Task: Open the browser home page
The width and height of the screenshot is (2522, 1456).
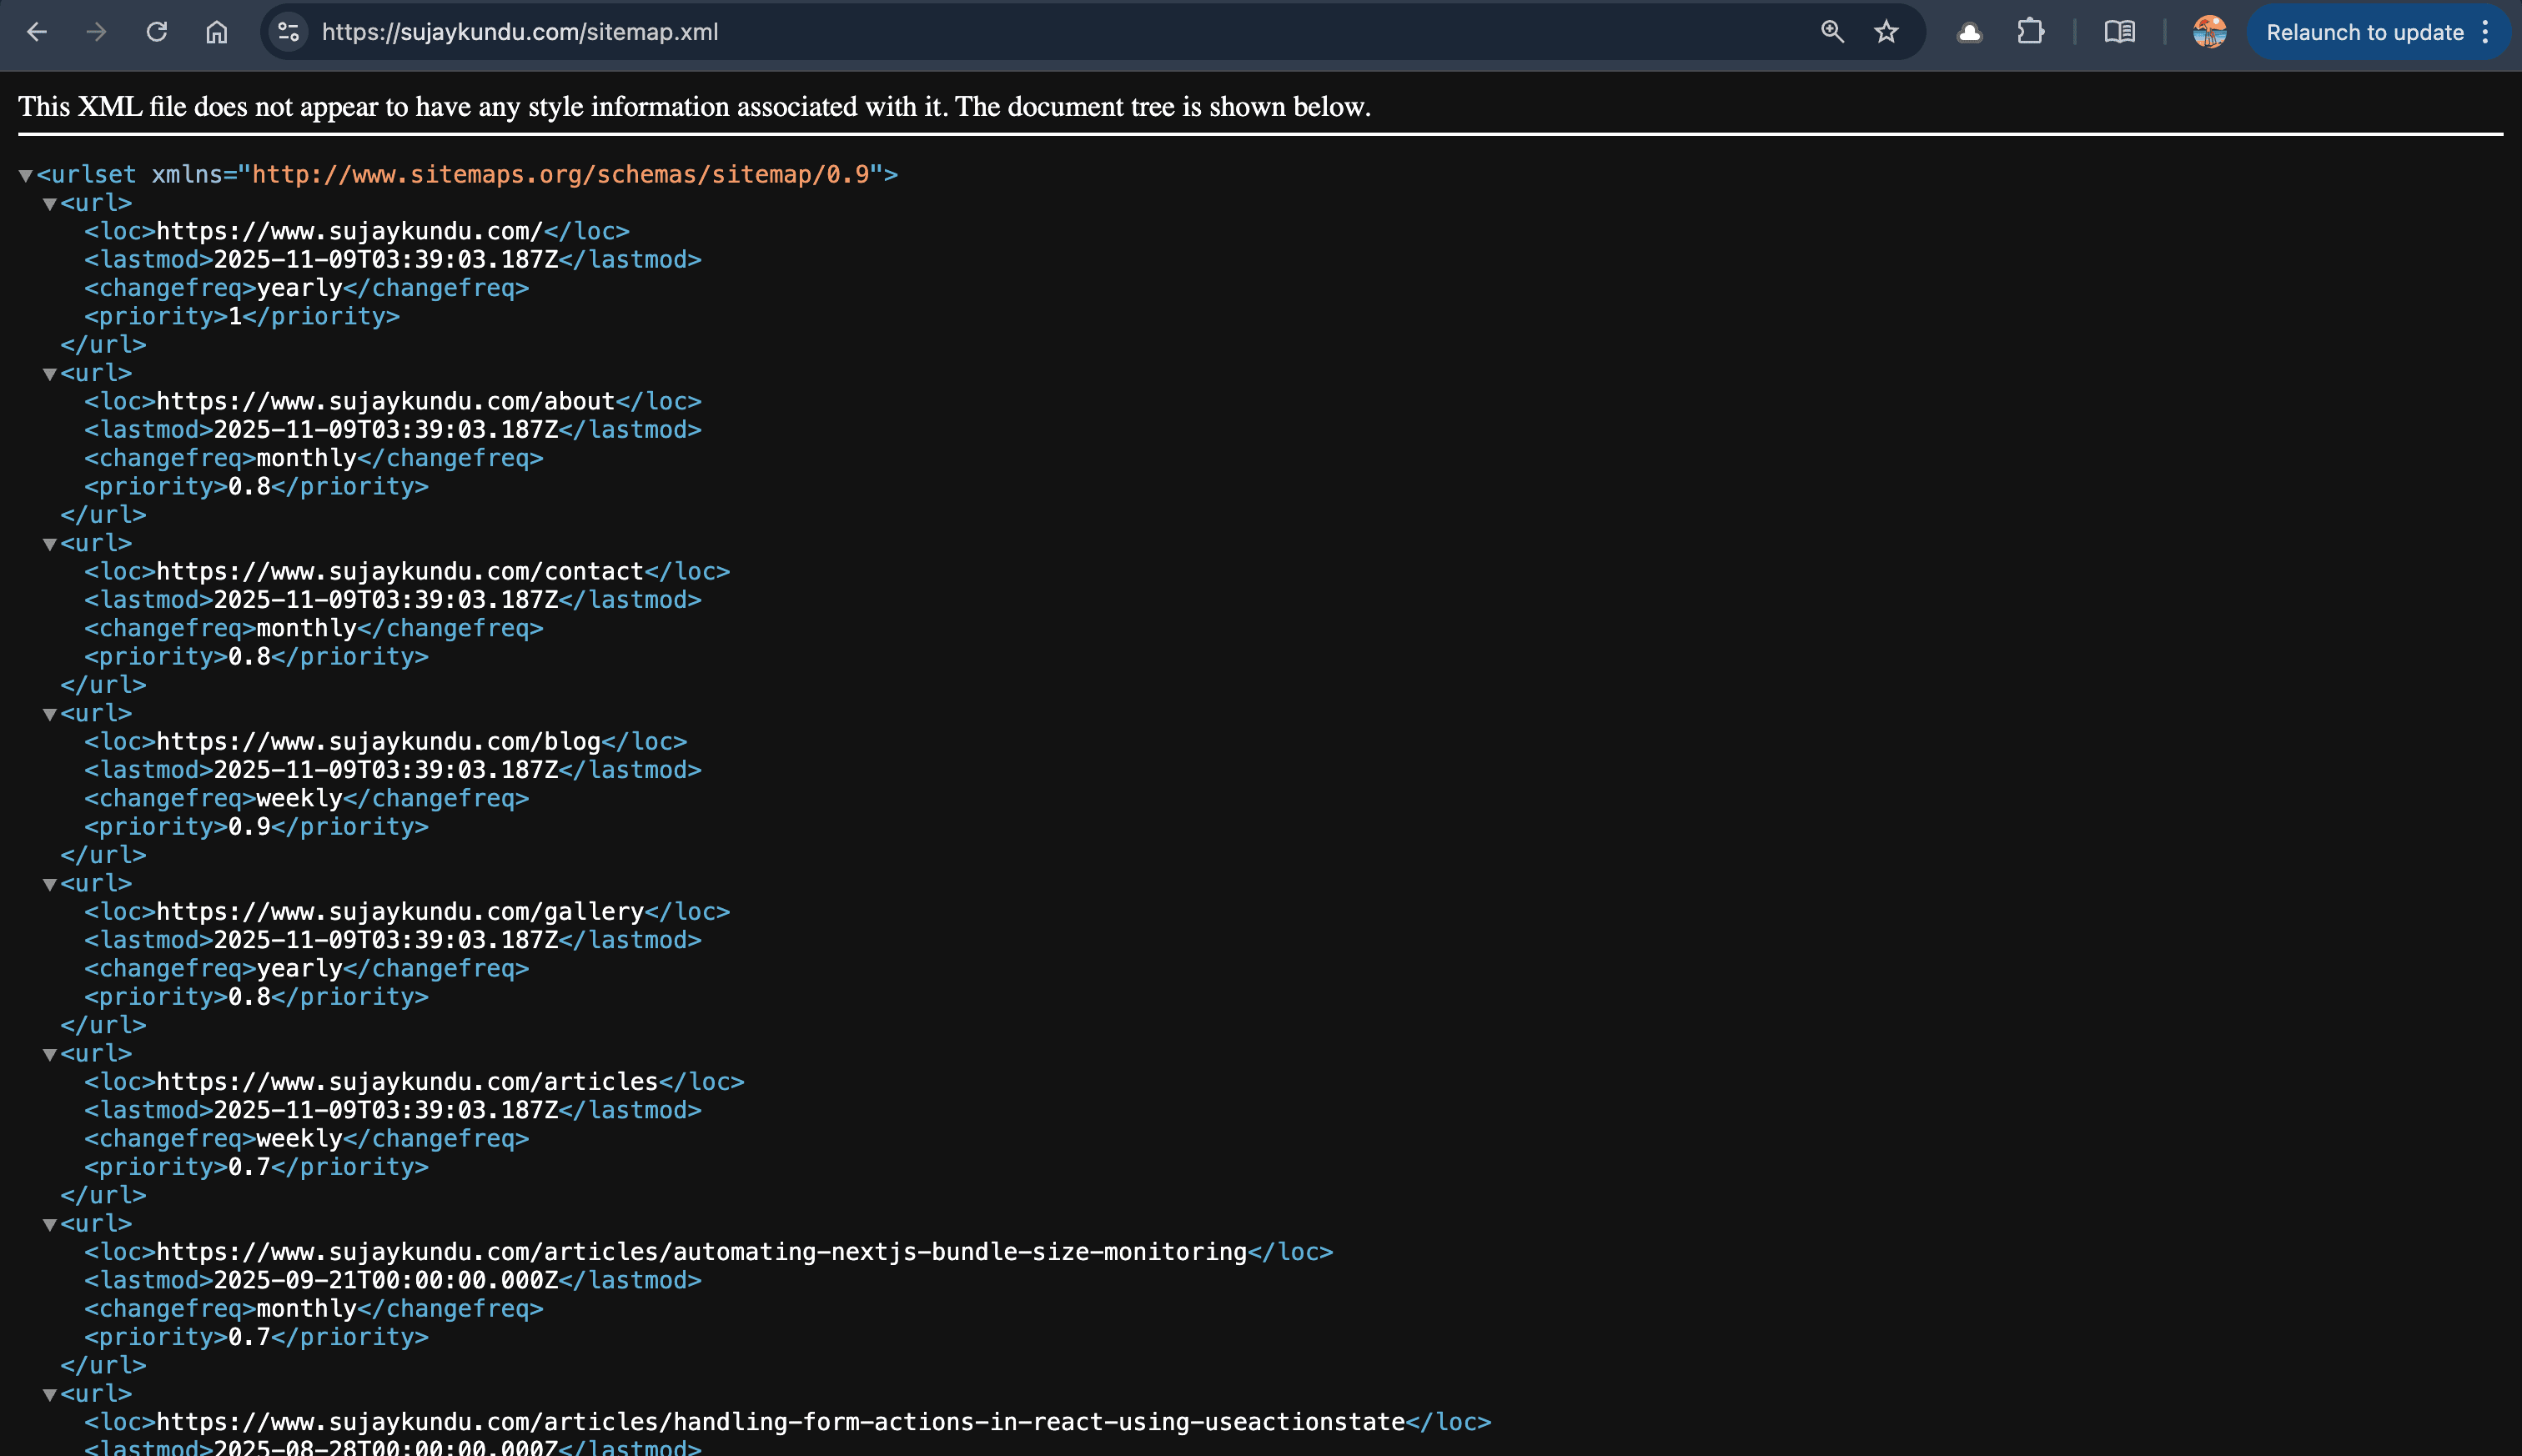Action: [215, 32]
